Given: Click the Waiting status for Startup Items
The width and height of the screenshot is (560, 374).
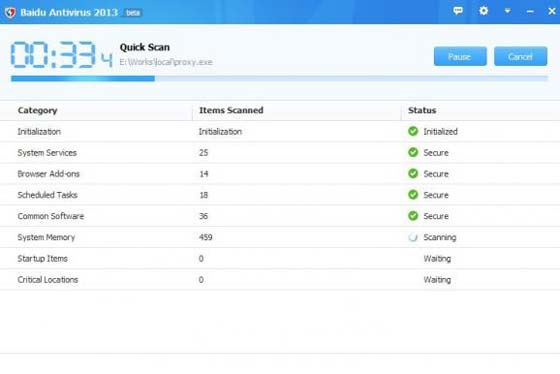Looking at the screenshot, I should [437, 259].
